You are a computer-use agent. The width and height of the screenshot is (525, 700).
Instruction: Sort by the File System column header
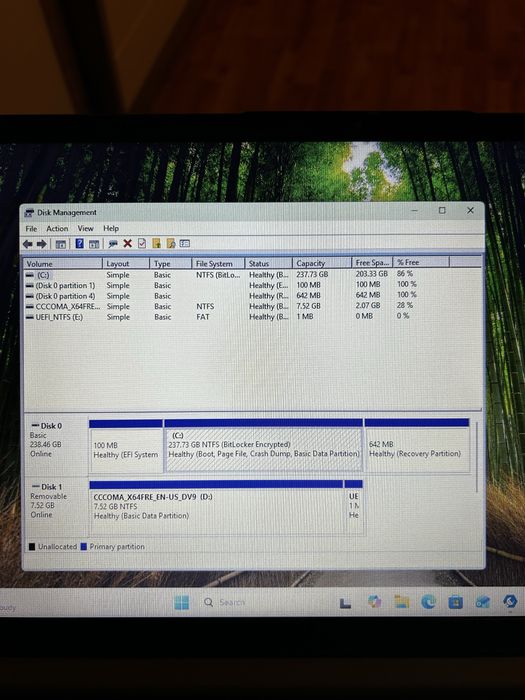coord(219,263)
